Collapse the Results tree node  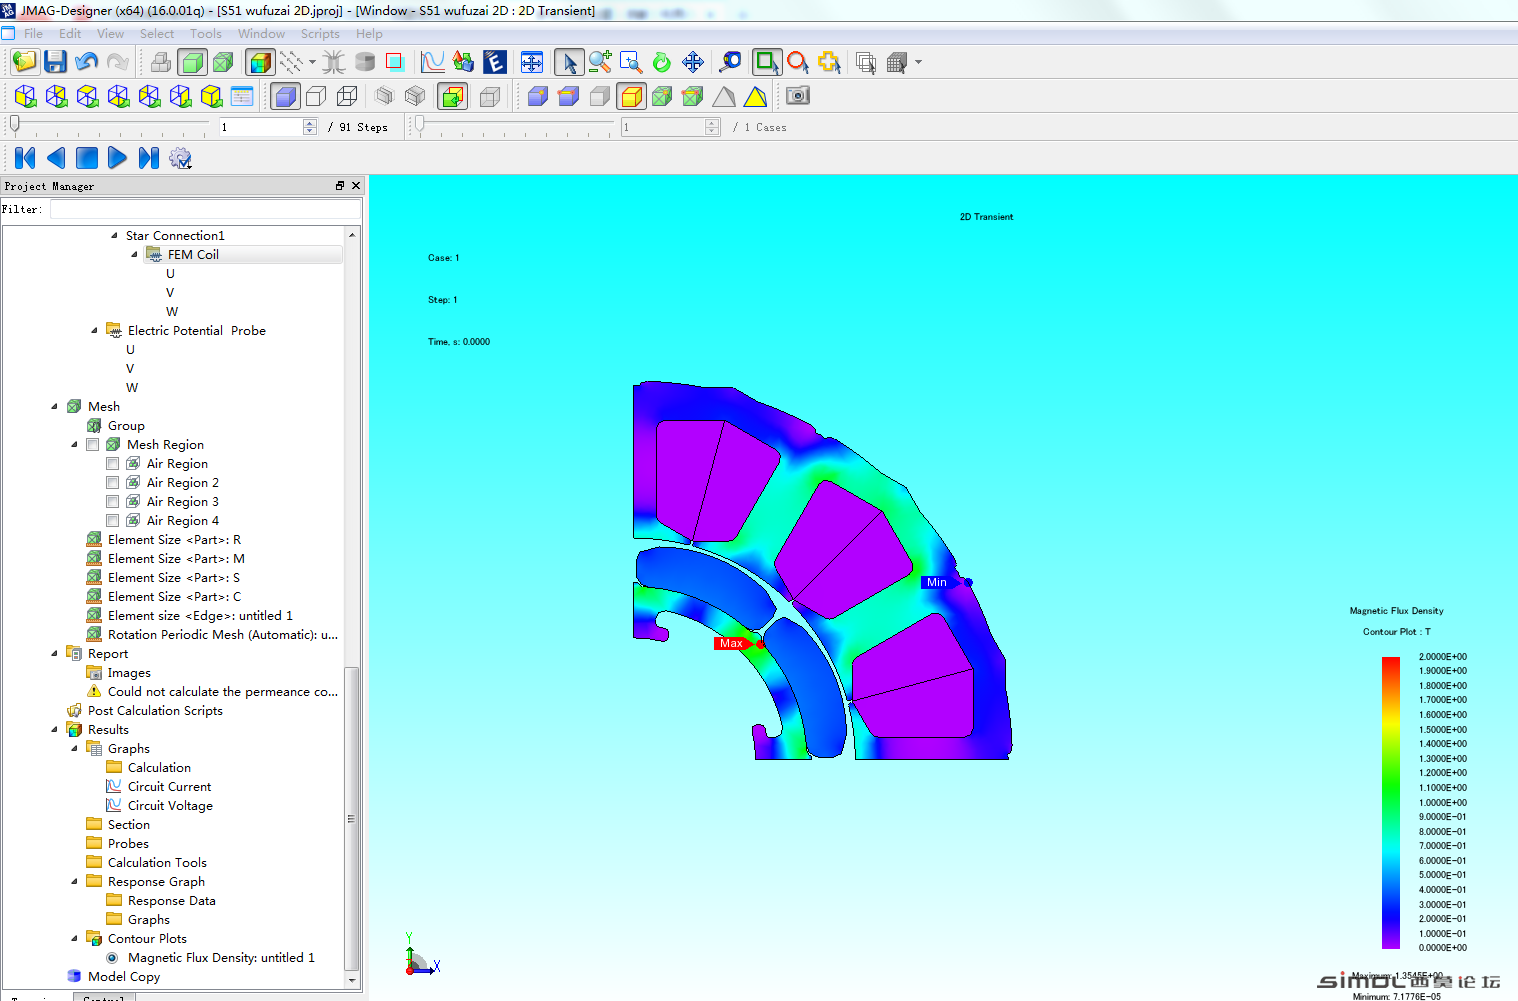(x=54, y=730)
